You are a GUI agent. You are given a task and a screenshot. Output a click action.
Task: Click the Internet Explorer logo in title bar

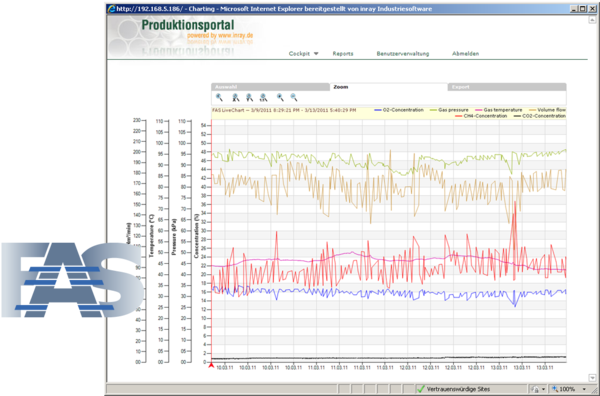[111, 9]
